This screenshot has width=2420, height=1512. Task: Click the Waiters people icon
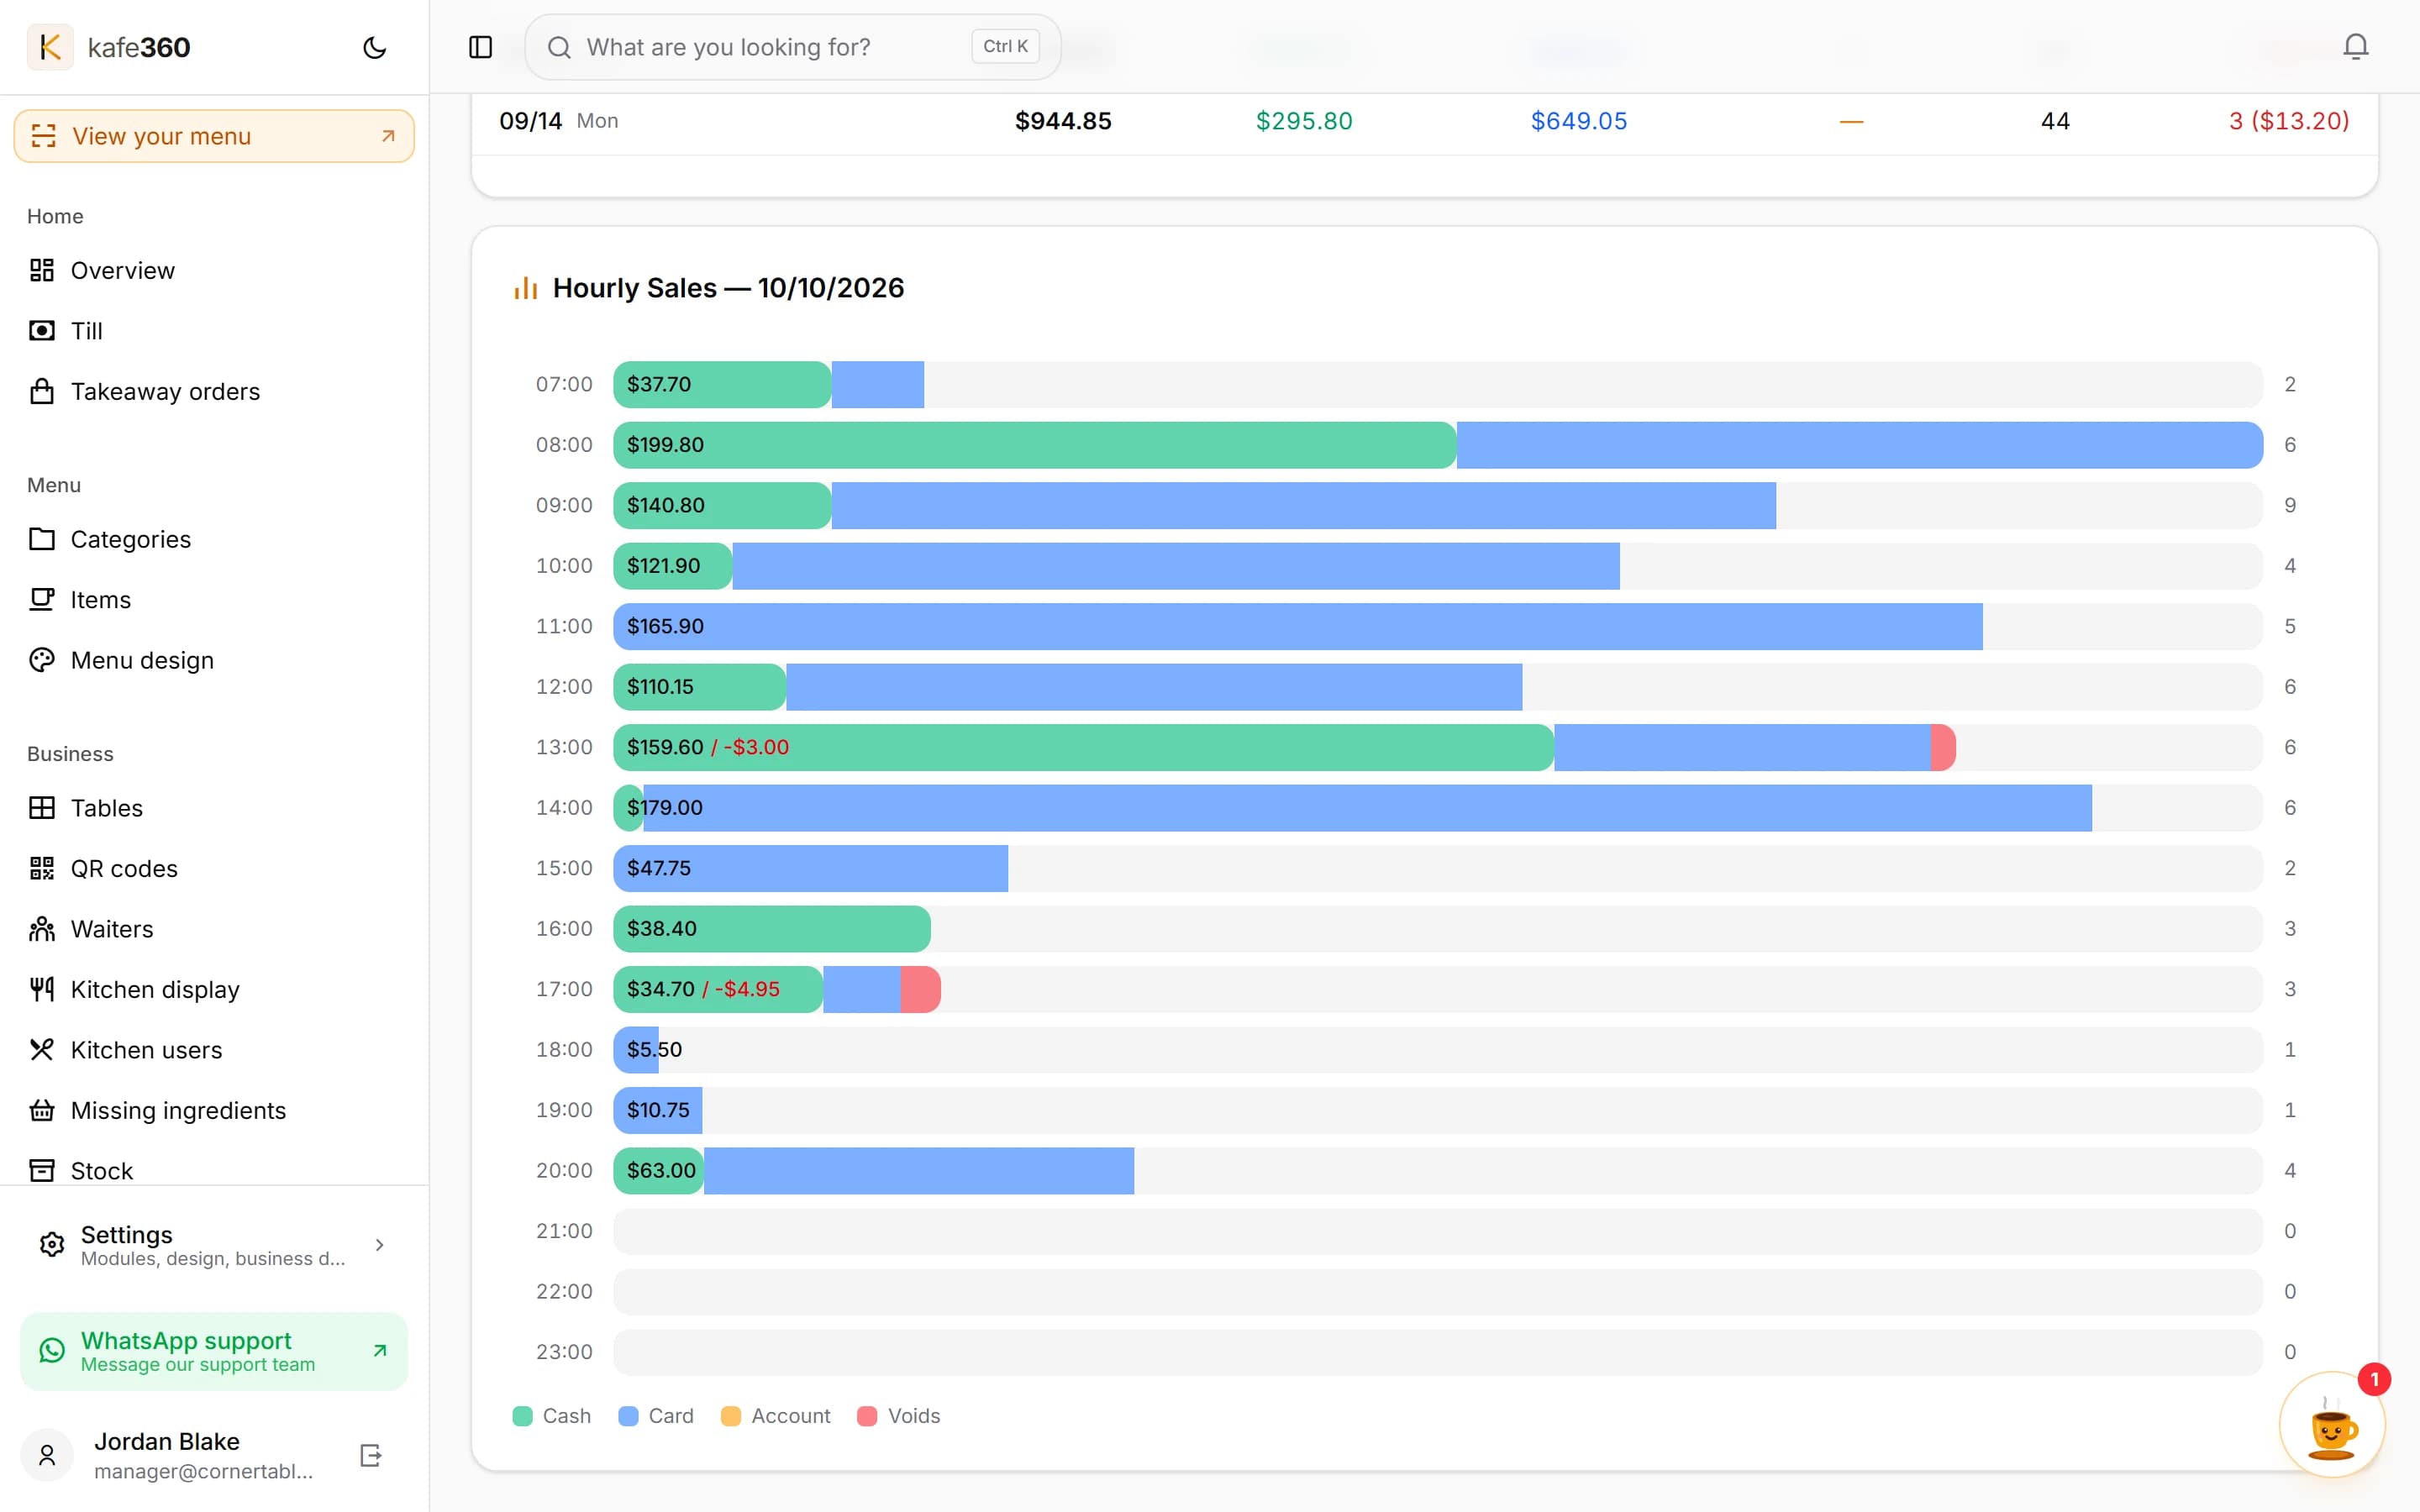[x=42, y=929]
